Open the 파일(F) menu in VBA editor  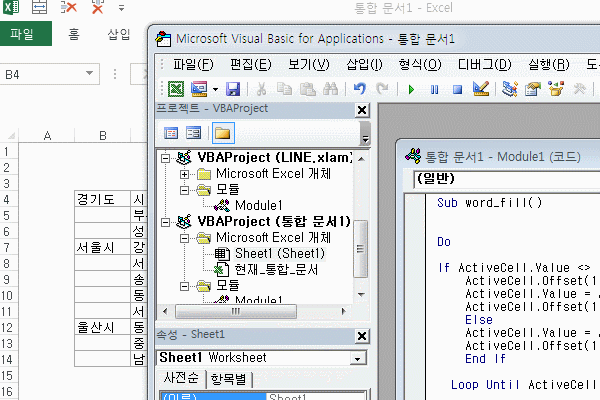tap(193, 64)
